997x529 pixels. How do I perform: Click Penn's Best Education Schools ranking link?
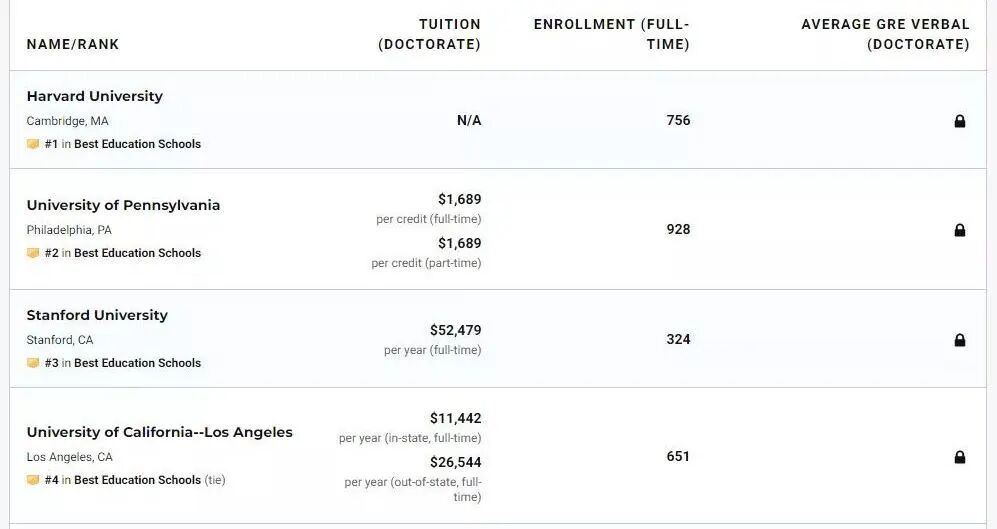(x=137, y=253)
